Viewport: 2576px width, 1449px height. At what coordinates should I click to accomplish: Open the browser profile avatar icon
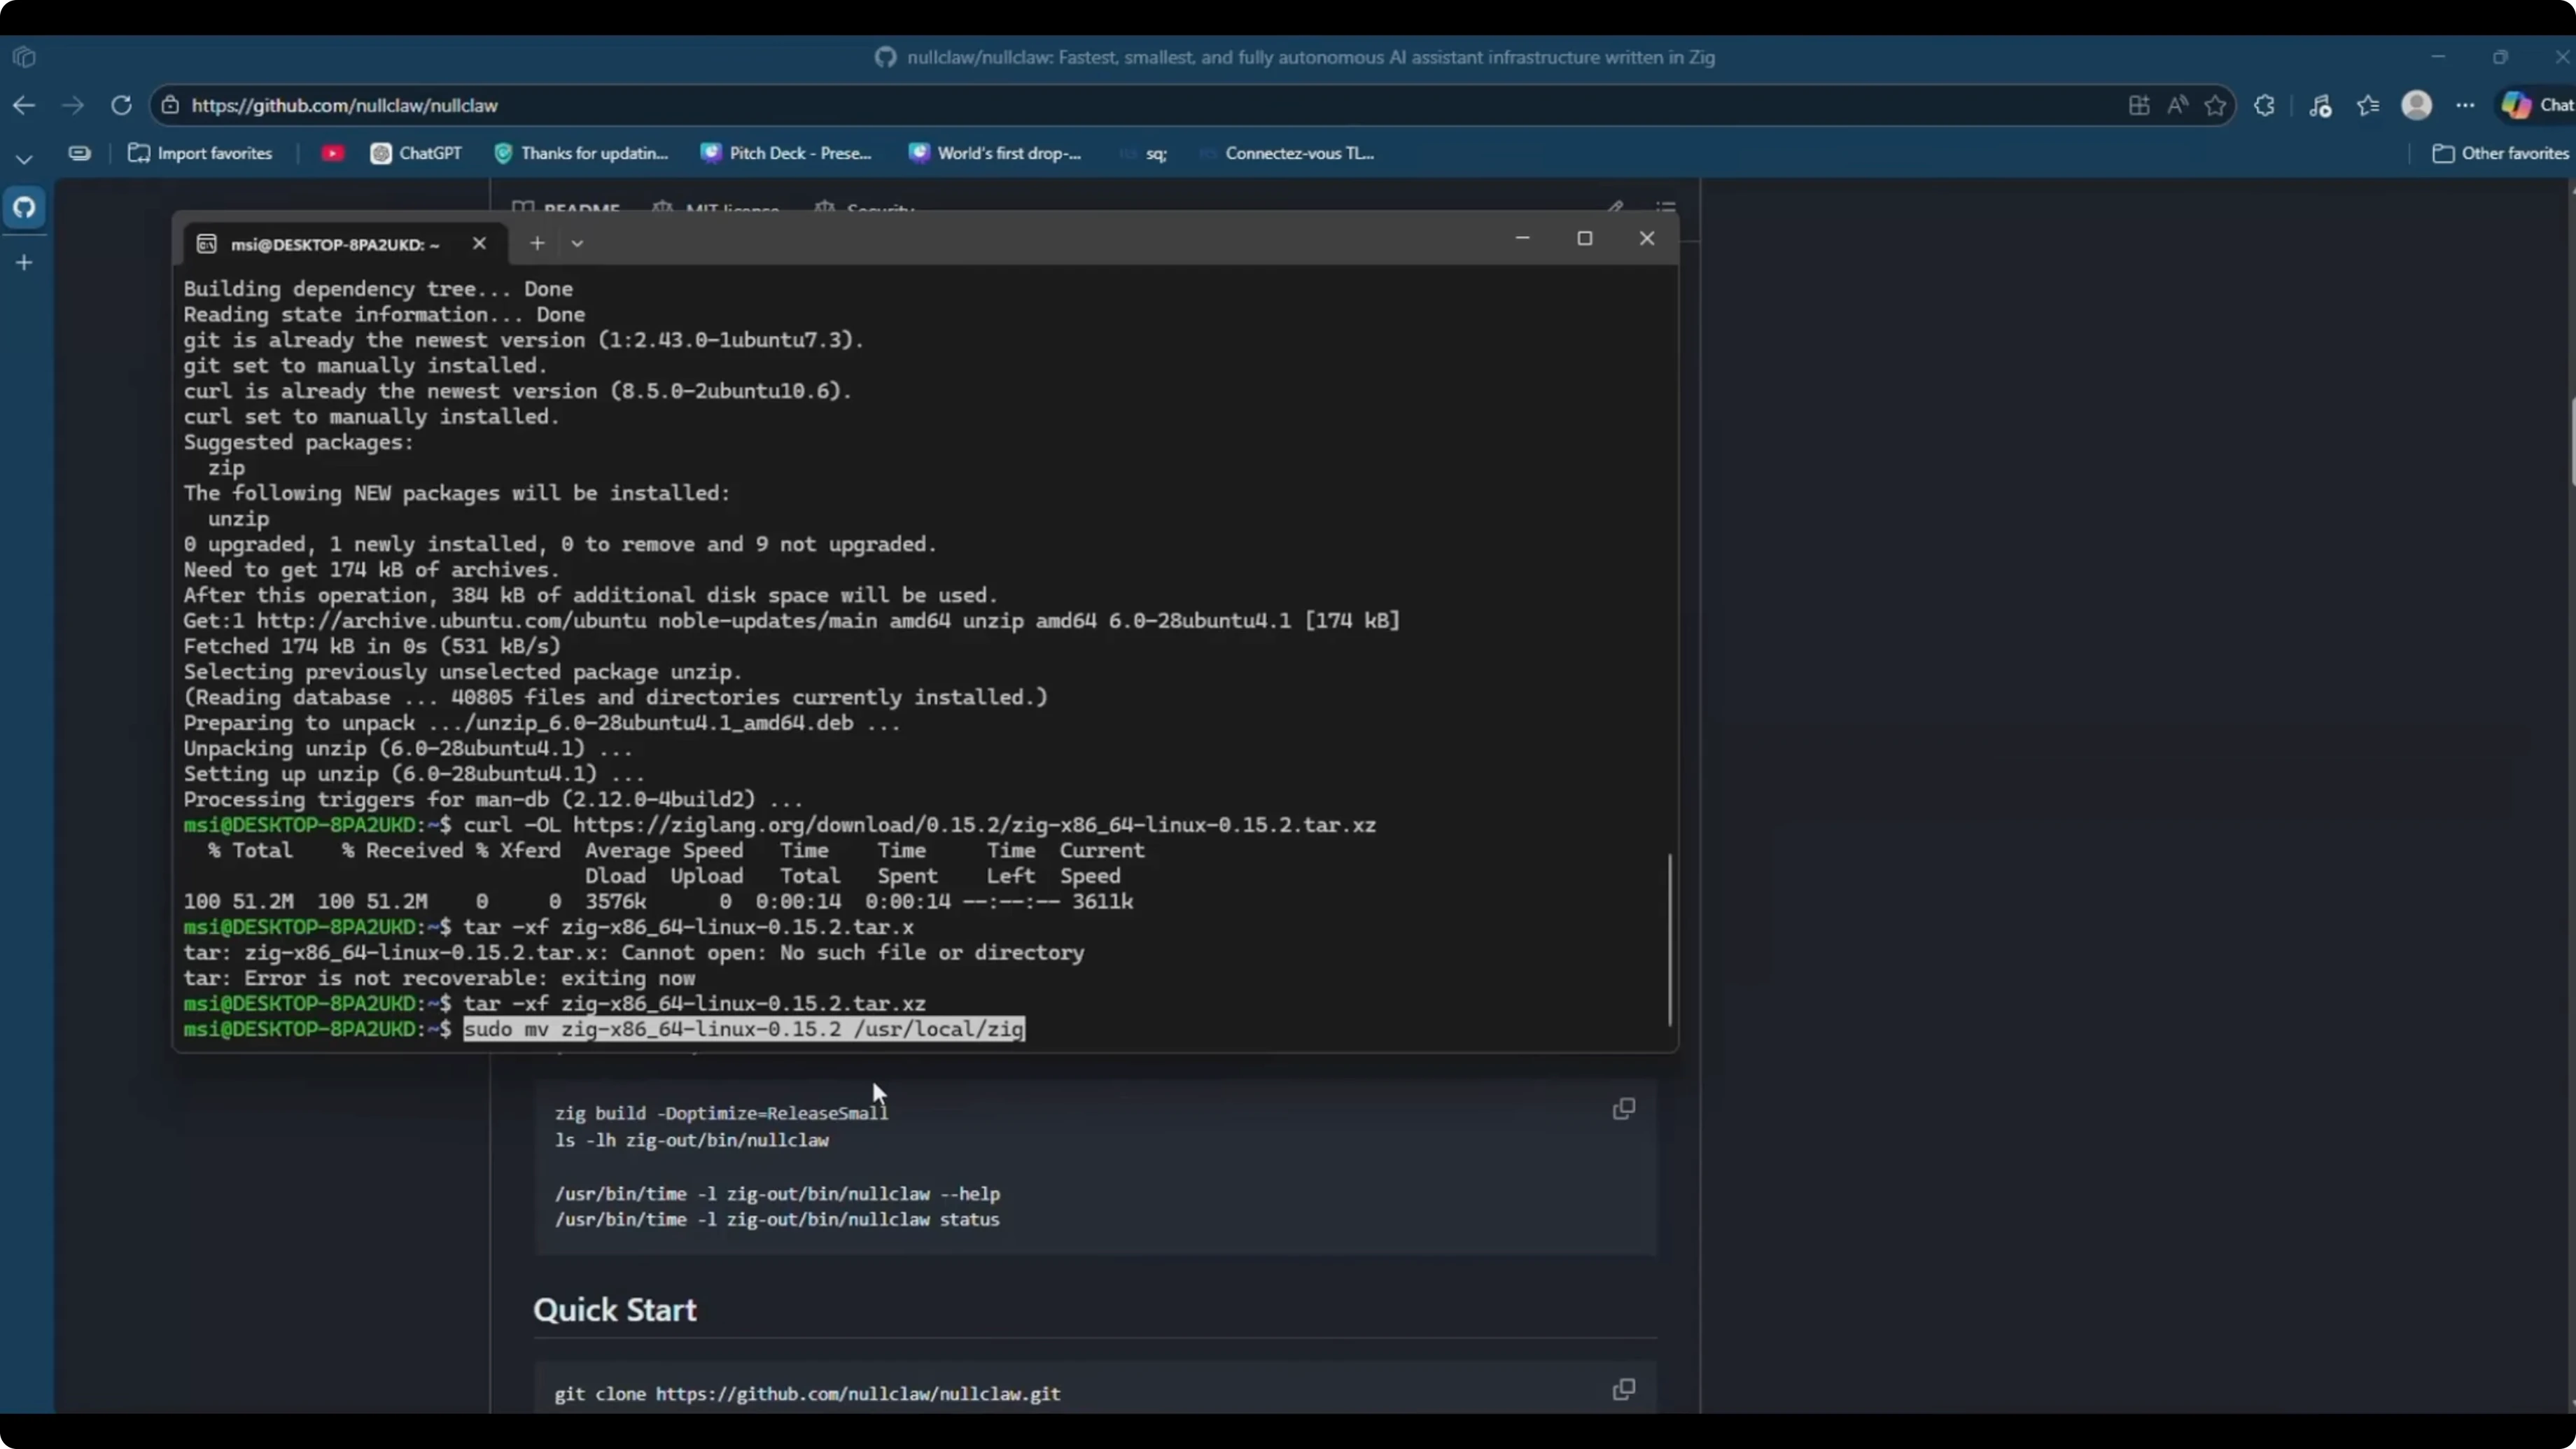click(x=2417, y=105)
